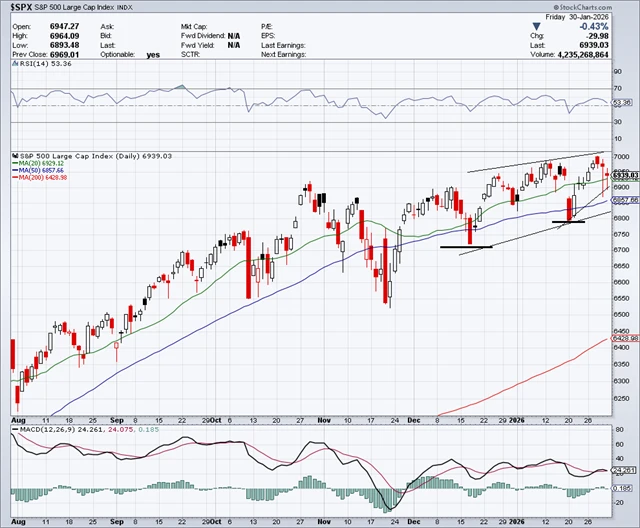Select the short support line near January 20
This screenshot has width=640, height=528.
[568, 222]
